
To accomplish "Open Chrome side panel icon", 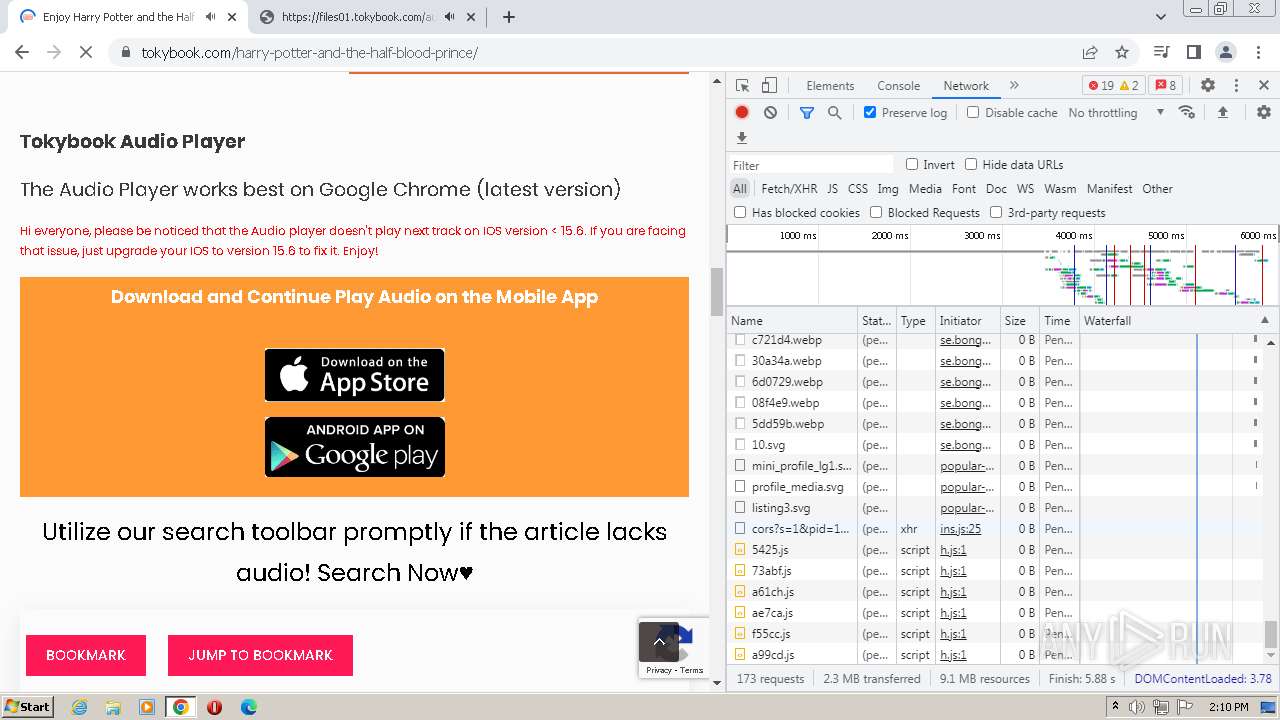I will [x=1194, y=52].
